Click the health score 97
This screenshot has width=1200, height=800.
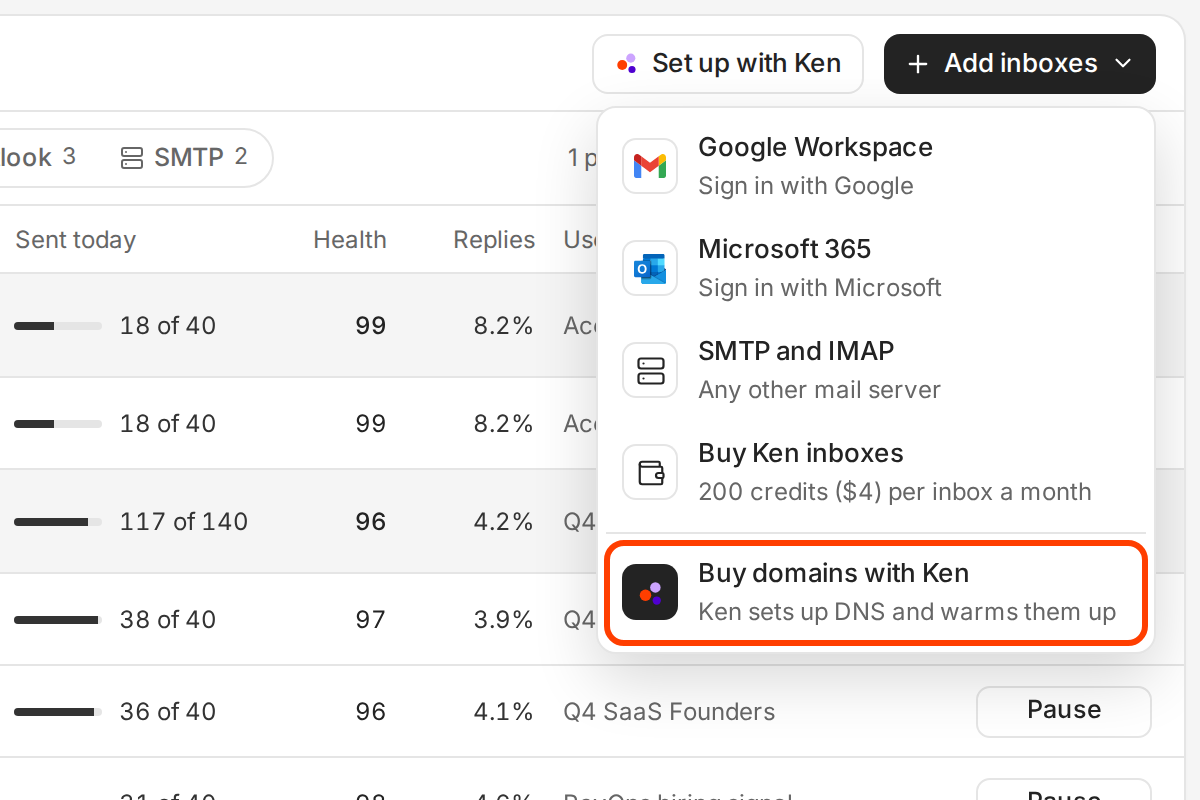371,620
